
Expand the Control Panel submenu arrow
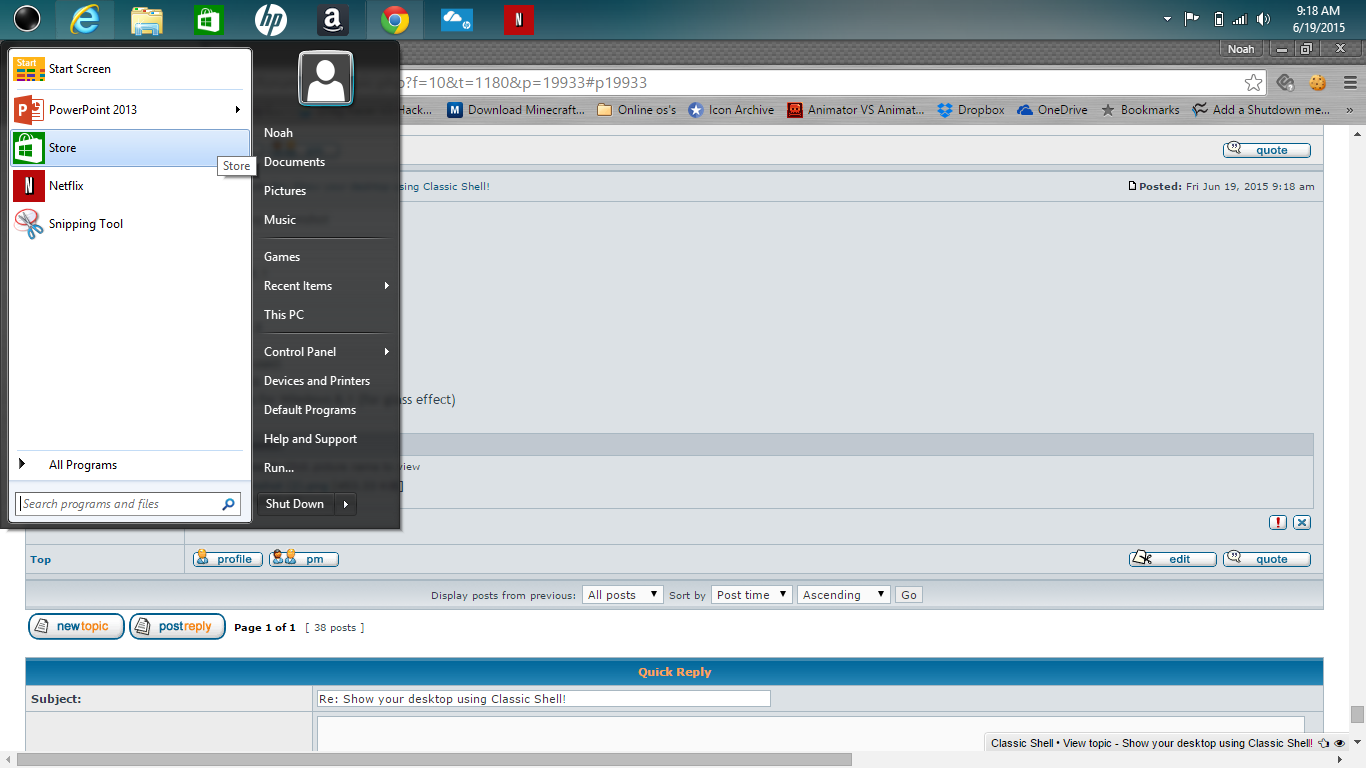tap(386, 352)
